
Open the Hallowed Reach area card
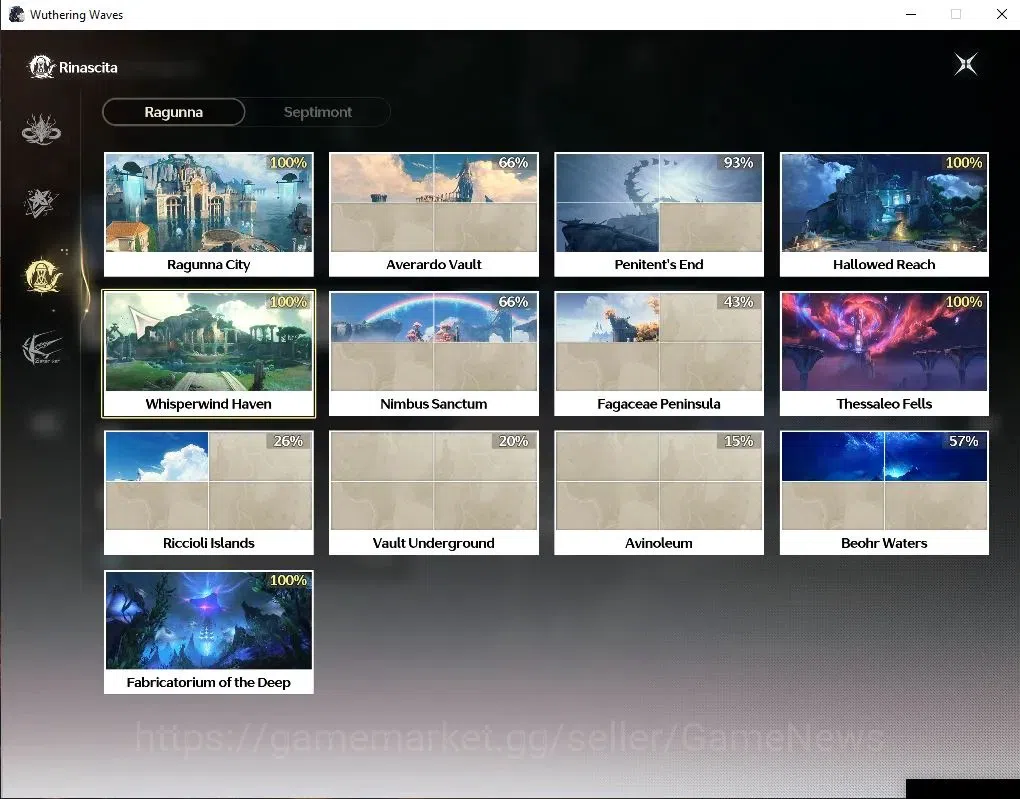(884, 215)
